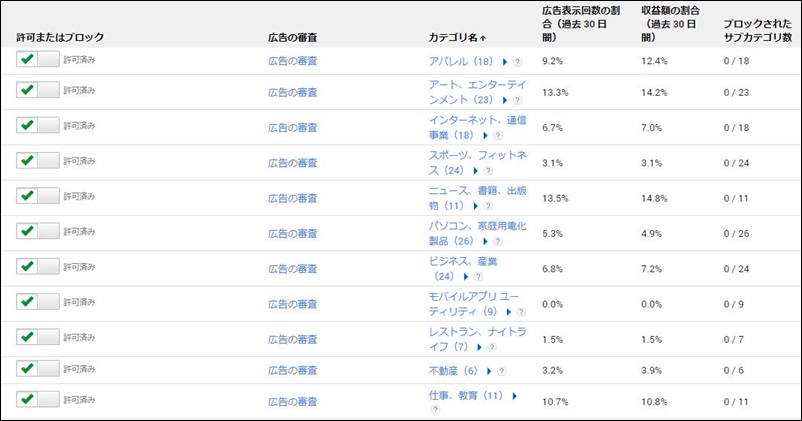
Task: Expand アパレル subcategories arrow
Action: (x=505, y=62)
